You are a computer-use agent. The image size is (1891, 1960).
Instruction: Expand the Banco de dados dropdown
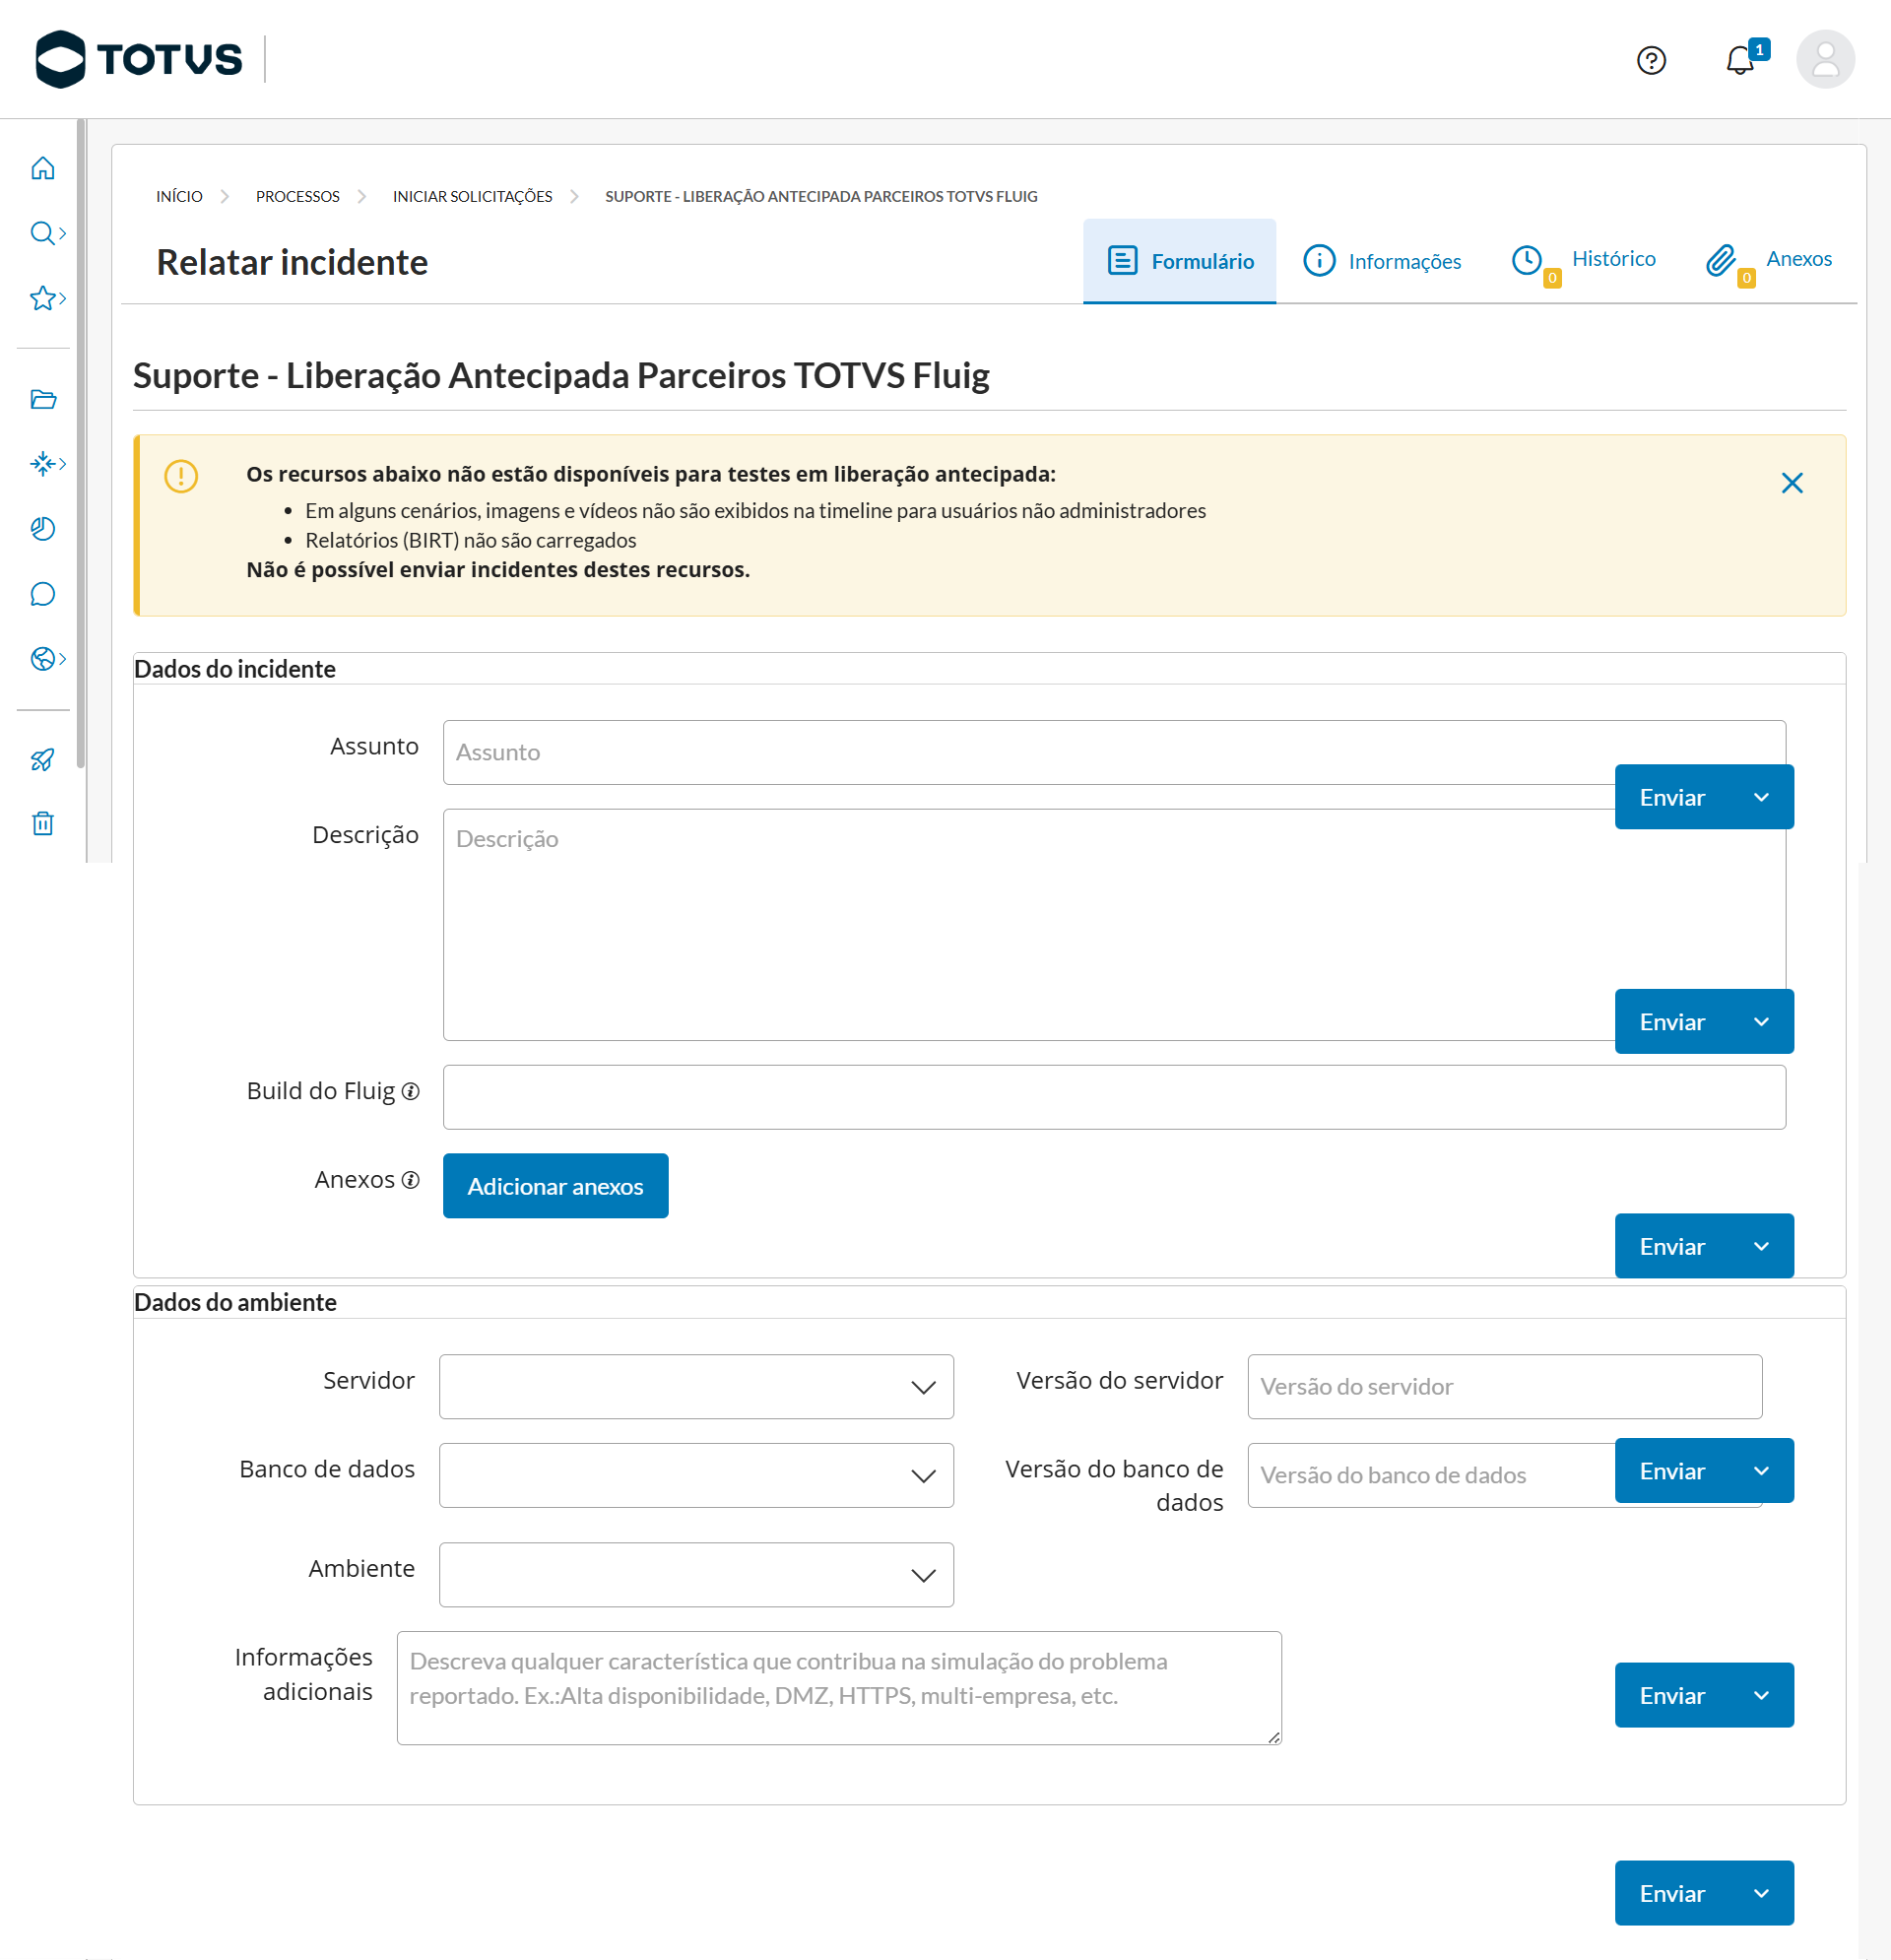696,1475
